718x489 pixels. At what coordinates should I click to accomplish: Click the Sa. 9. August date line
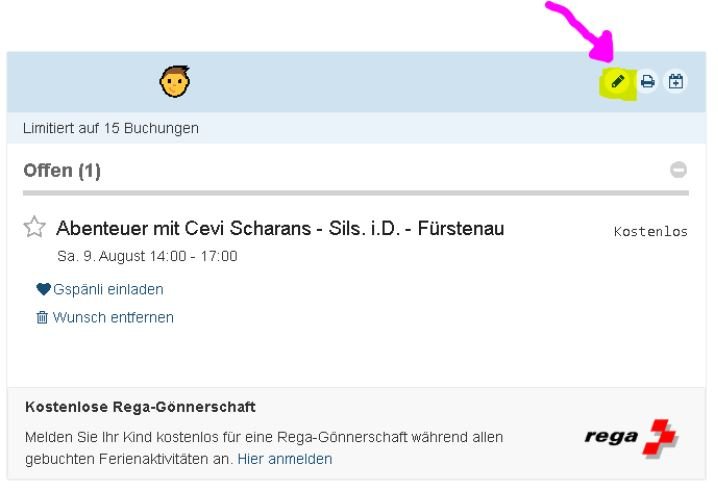[147, 256]
